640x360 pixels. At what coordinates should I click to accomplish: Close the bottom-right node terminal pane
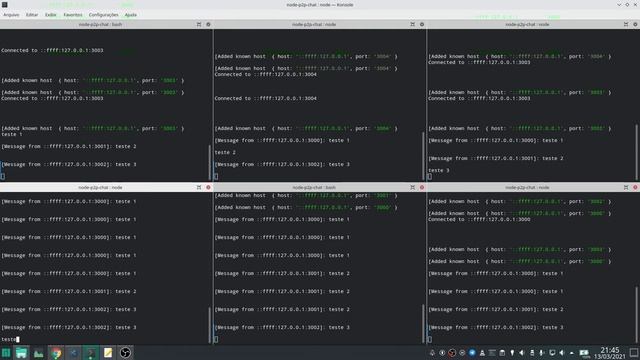tap(635, 187)
